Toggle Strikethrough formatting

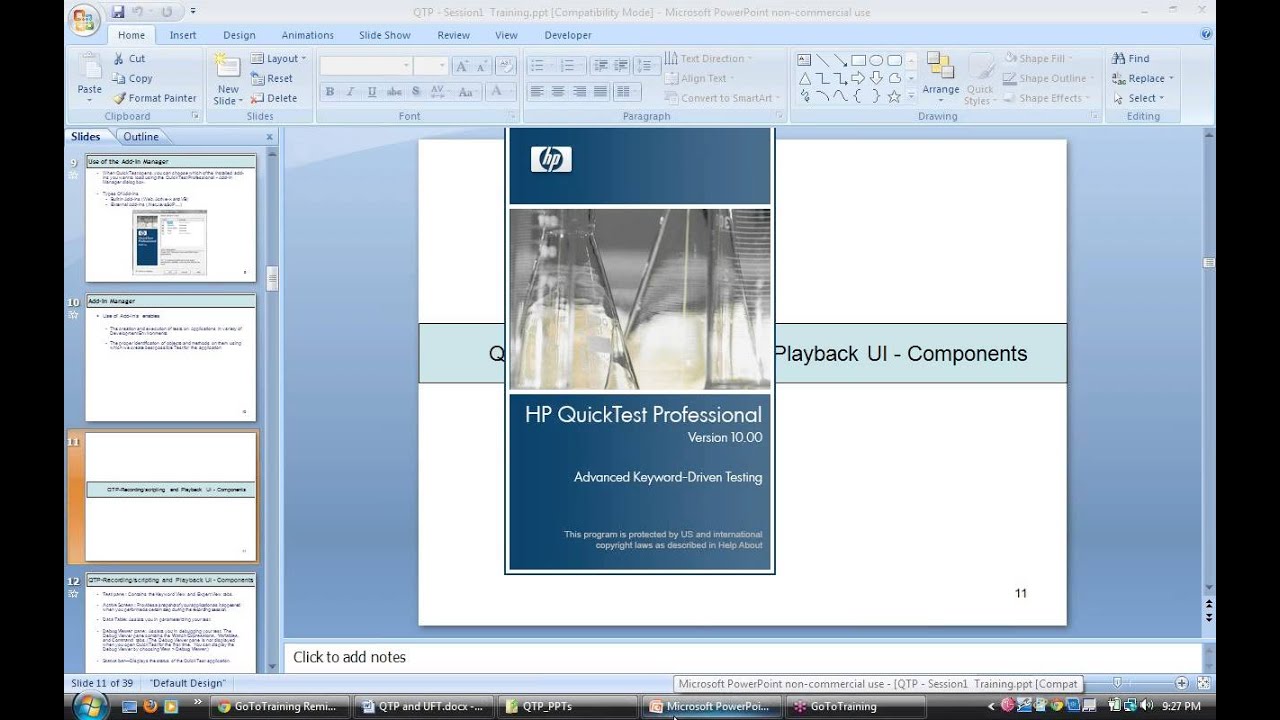(x=394, y=92)
